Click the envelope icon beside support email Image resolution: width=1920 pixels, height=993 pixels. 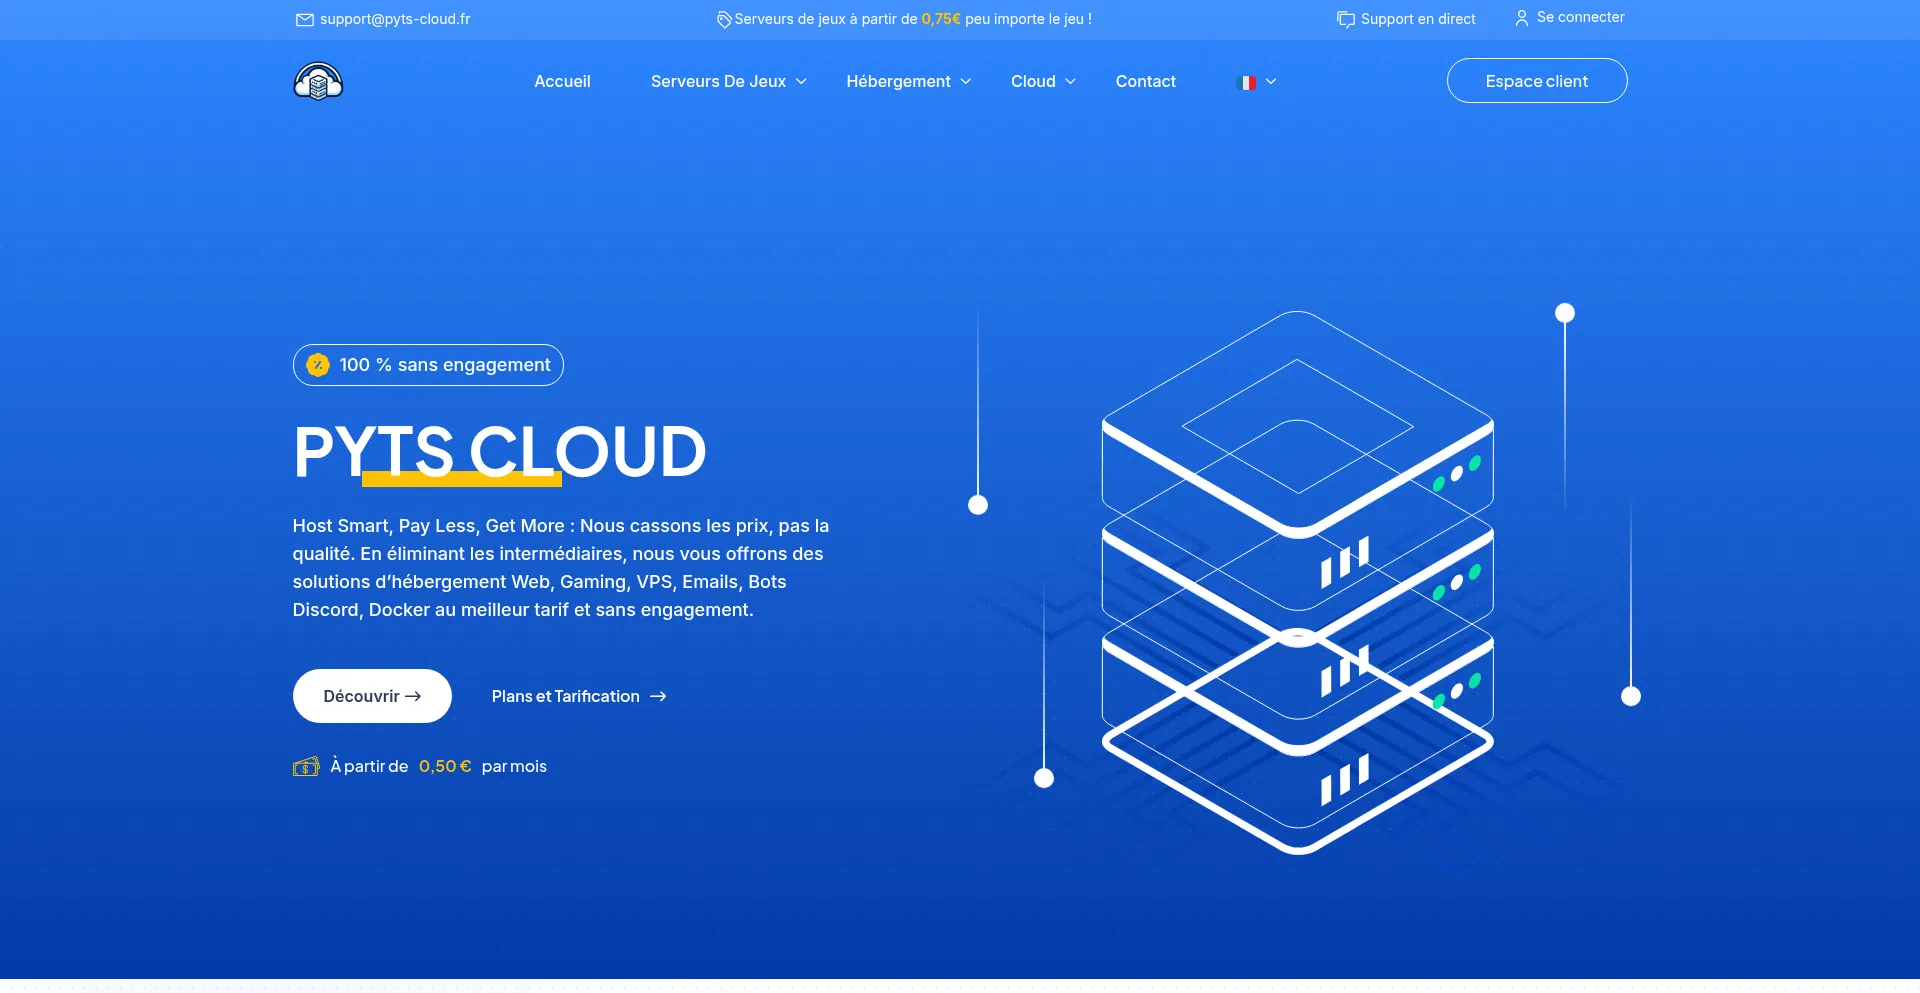click(305, 19)
